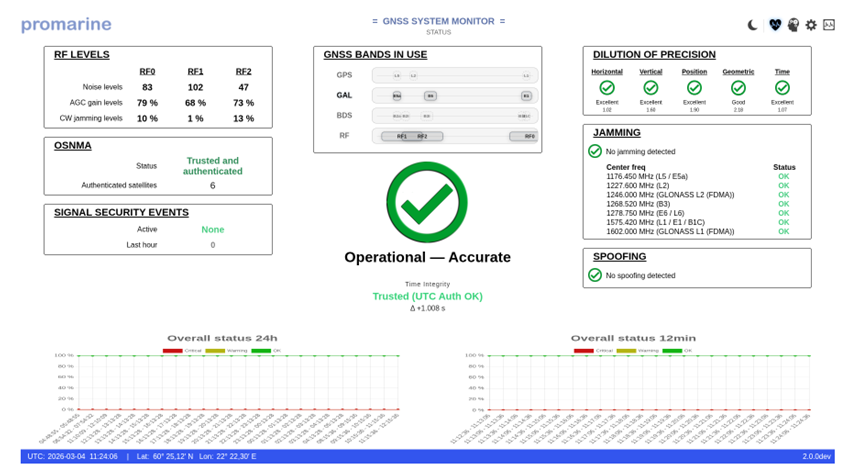Viewport: 846px width, 470px height.
Task: Click the RF2 column header
Action: (x=243, y=71)
